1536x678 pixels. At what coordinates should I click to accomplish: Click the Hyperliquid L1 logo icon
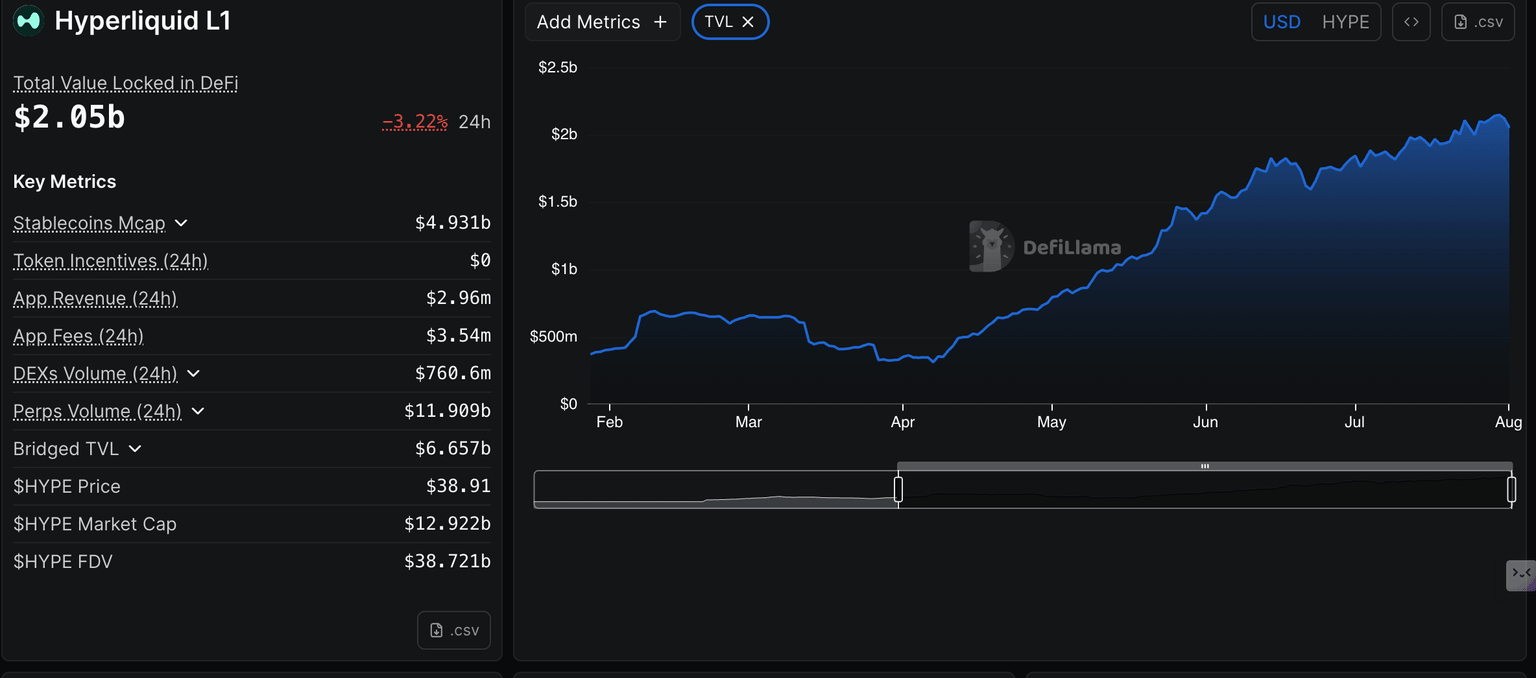(28, 20)
